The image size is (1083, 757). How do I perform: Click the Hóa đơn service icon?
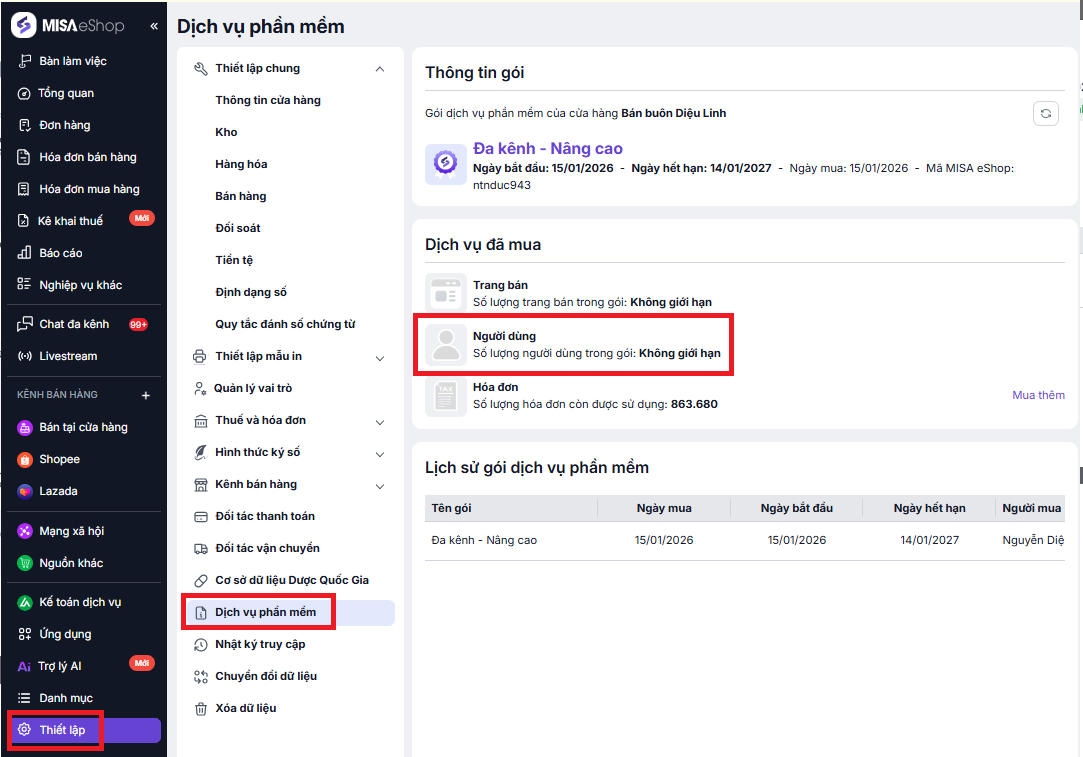pos(445,395)
